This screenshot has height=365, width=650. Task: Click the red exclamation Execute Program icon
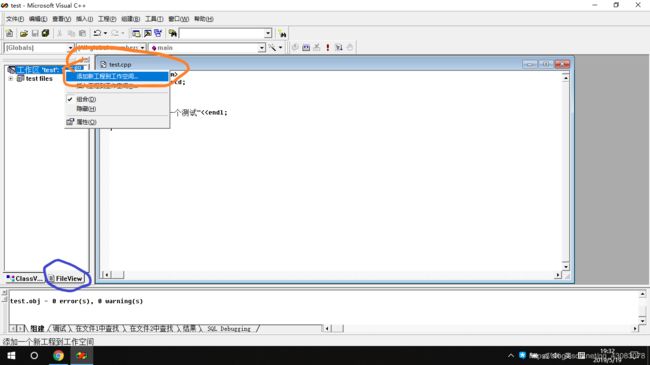pos(327,47)
